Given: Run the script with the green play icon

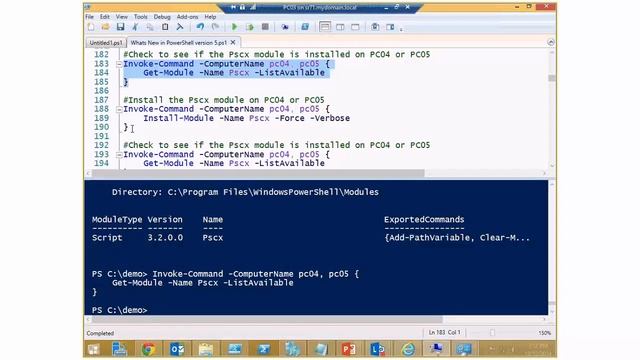Looking at the screenshot, I should 234,27.
